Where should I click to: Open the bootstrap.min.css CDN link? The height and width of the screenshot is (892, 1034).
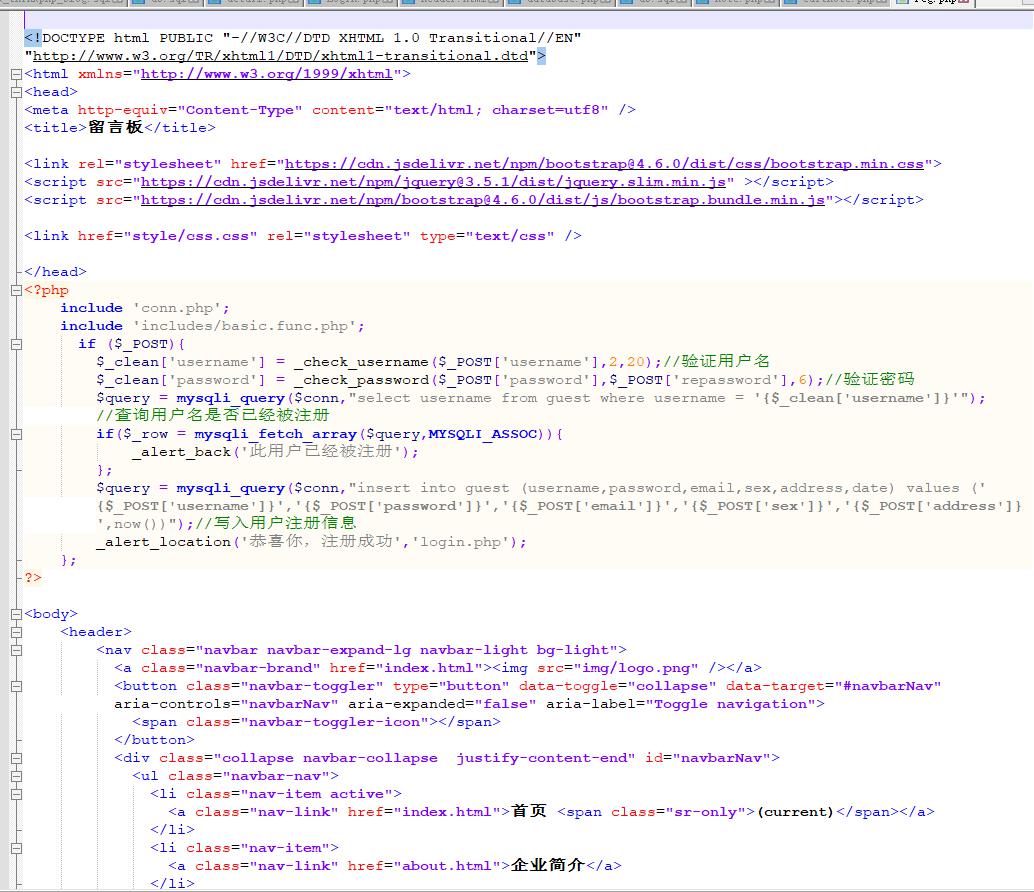click(604, 164)
